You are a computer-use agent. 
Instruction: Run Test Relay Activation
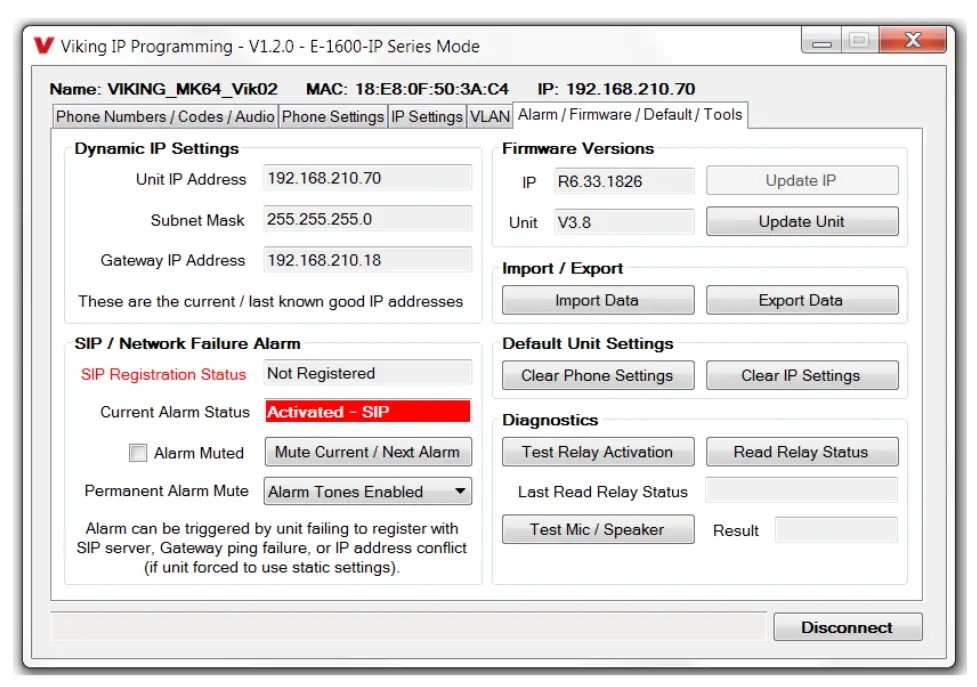pos(598,452)
